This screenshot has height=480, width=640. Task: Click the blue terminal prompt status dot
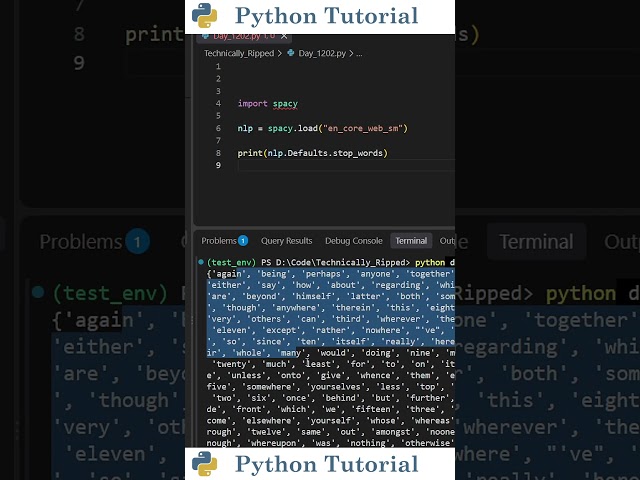201,262
